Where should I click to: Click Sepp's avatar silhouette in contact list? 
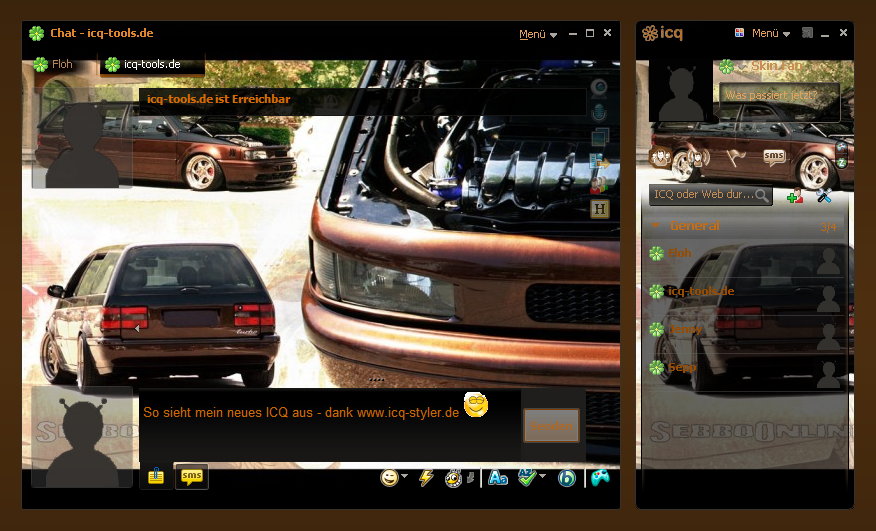pos(828,374)
